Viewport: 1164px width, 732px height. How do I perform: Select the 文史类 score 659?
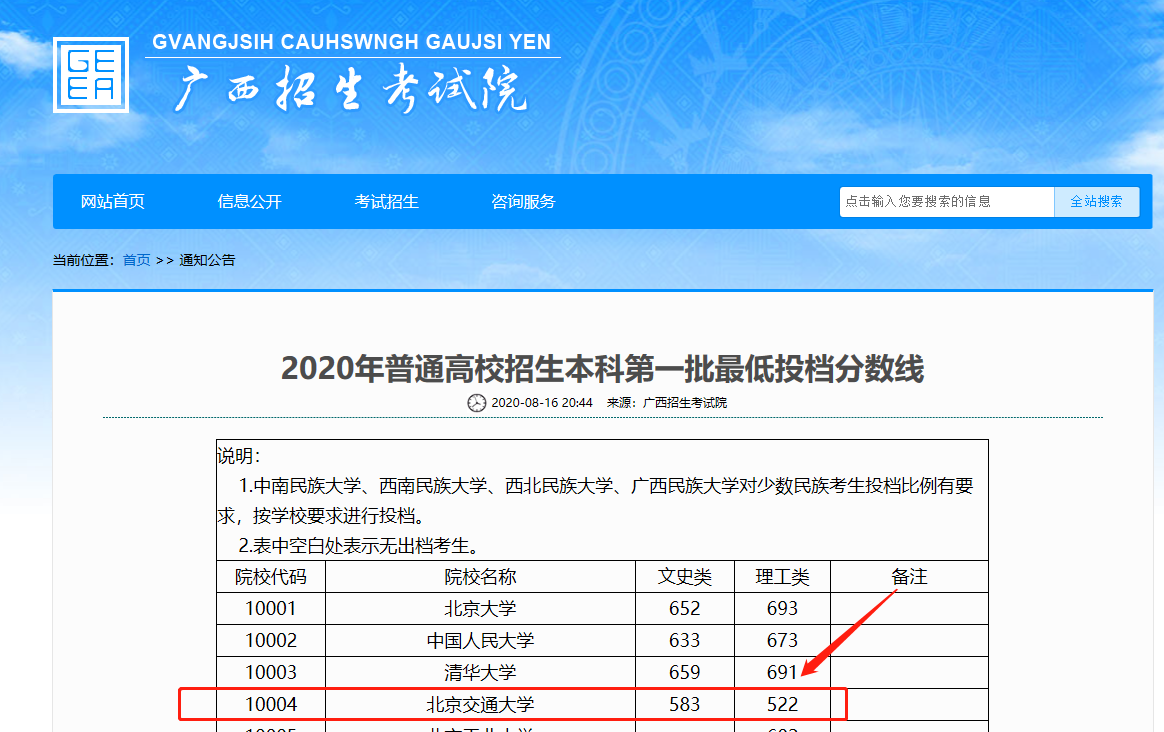point(684,673)
